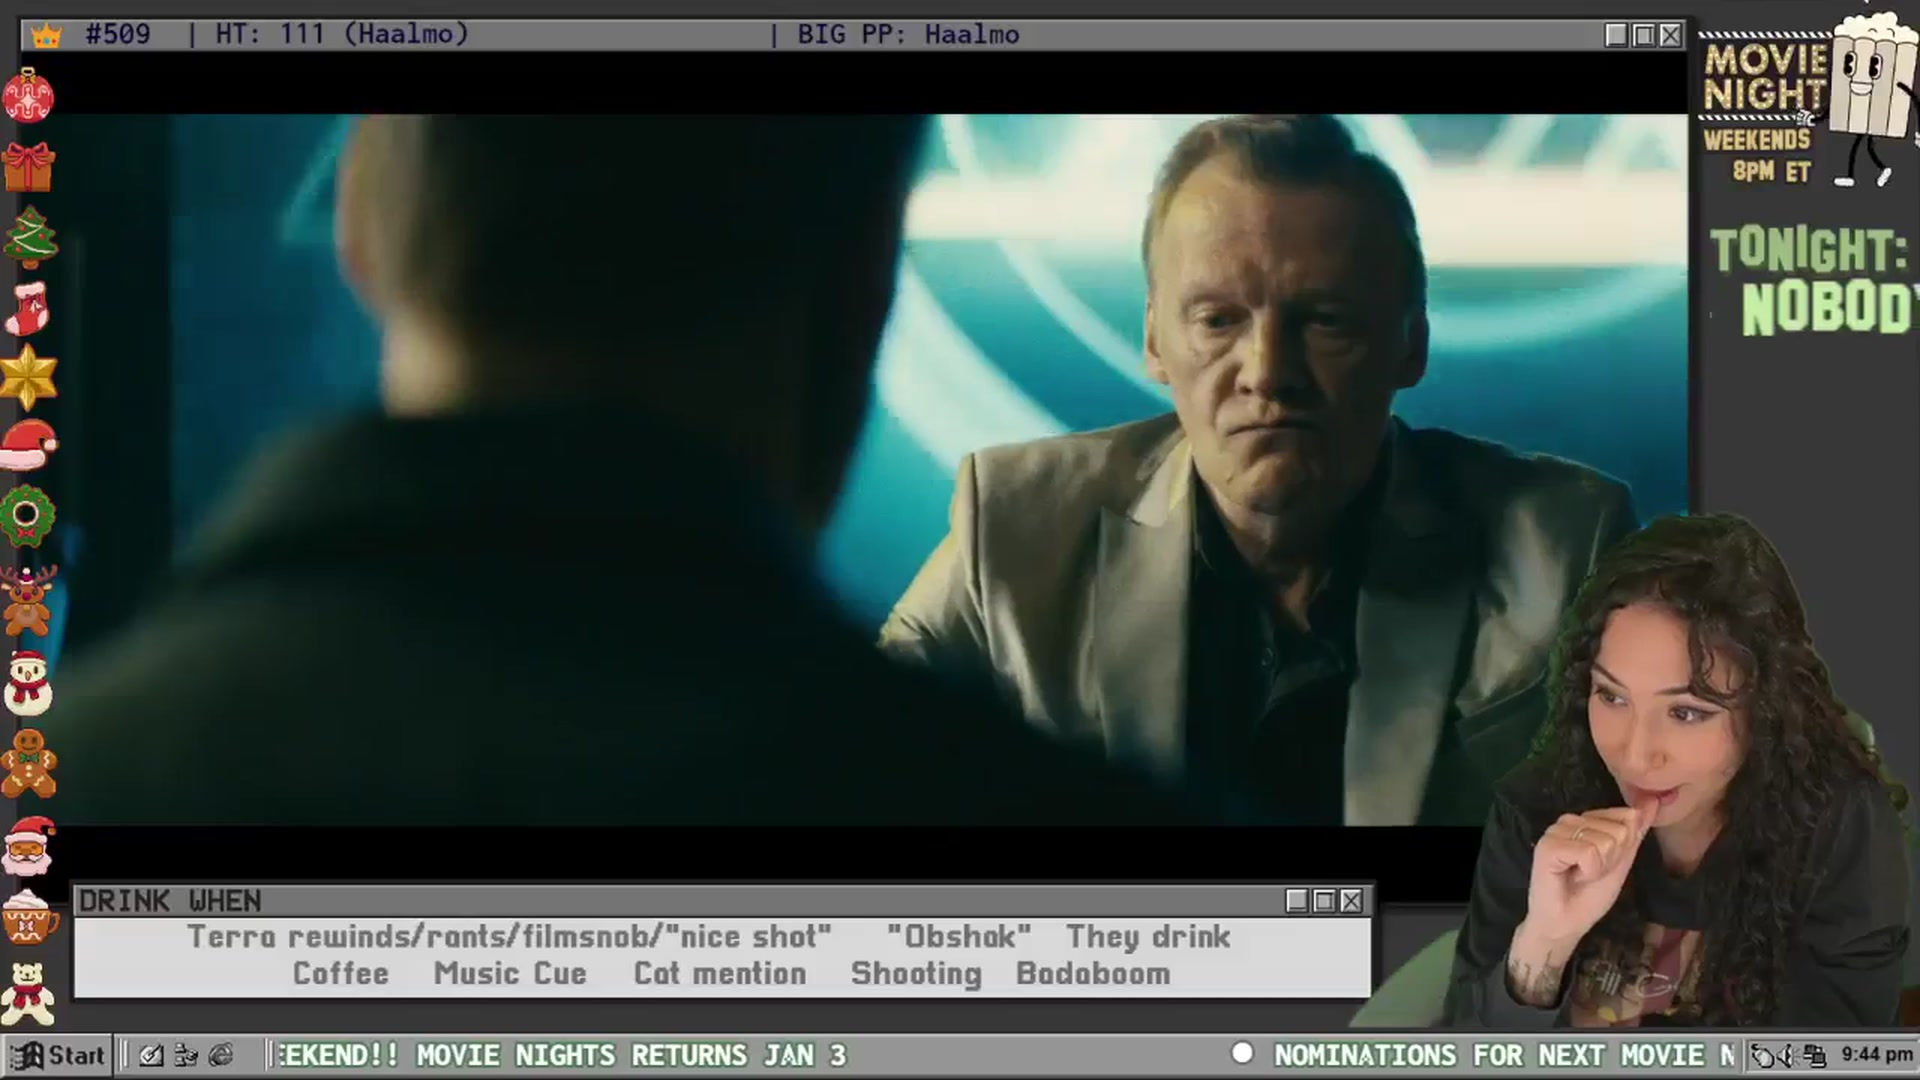Click the 'MOVIE NIGHTS RETURNS JAN 3' ticker text

[x=631, y=1055]
